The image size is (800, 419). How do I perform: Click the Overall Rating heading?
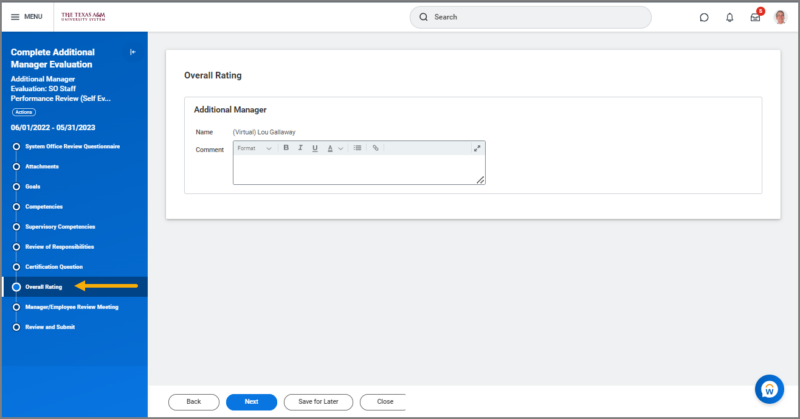point(213,76)
